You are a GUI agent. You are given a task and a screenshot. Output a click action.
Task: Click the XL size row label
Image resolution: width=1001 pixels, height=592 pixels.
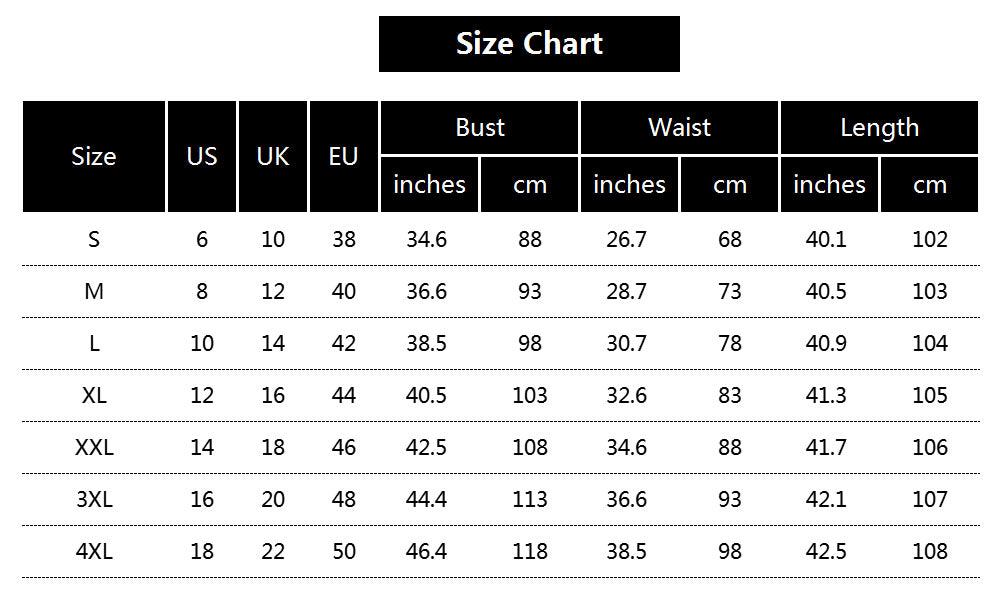tap(94, 395)
